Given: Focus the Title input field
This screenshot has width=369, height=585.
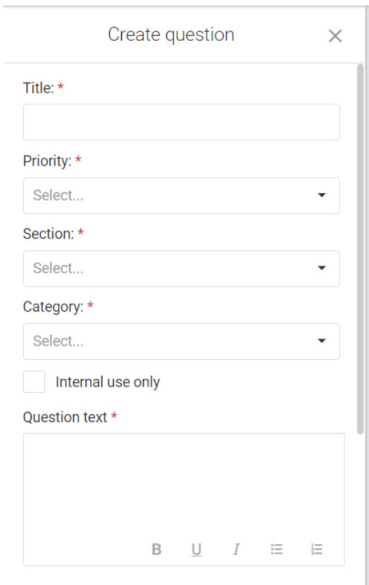Looking at the screenshot, I should coord(181,122).
